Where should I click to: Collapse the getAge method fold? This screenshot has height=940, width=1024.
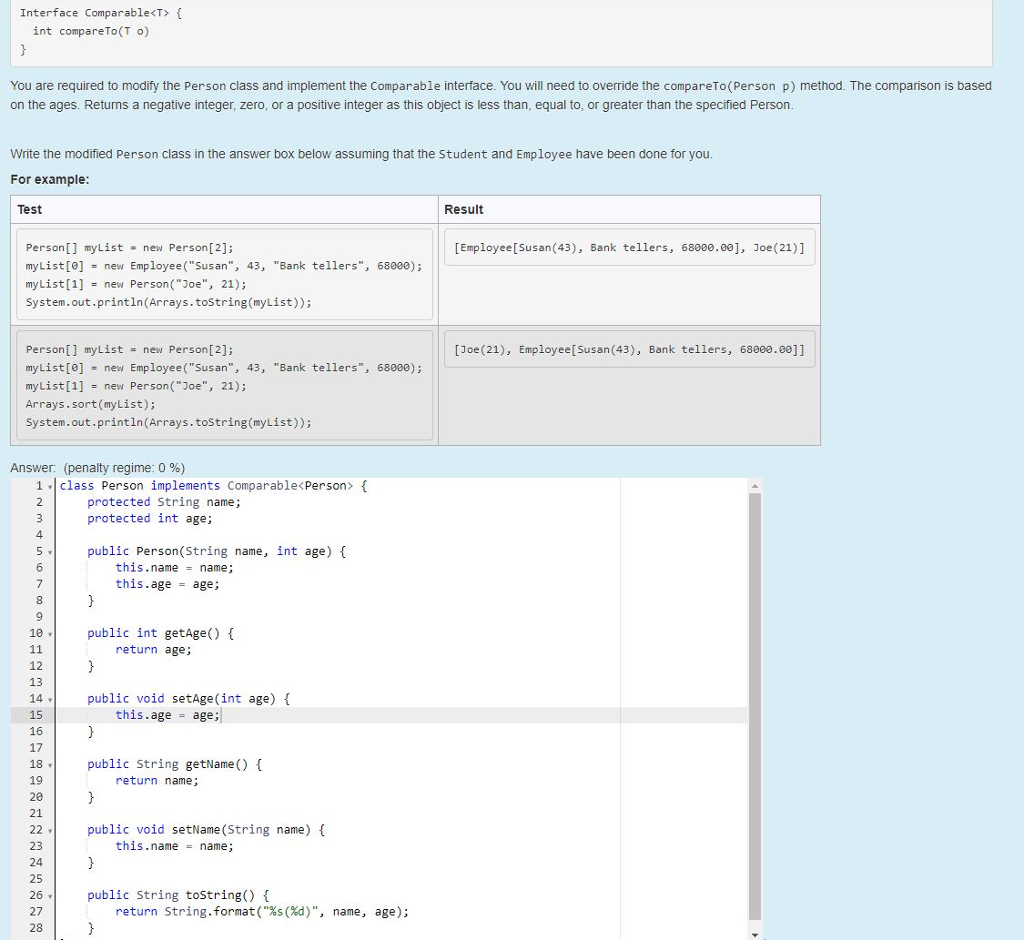[x=48, y=632]
